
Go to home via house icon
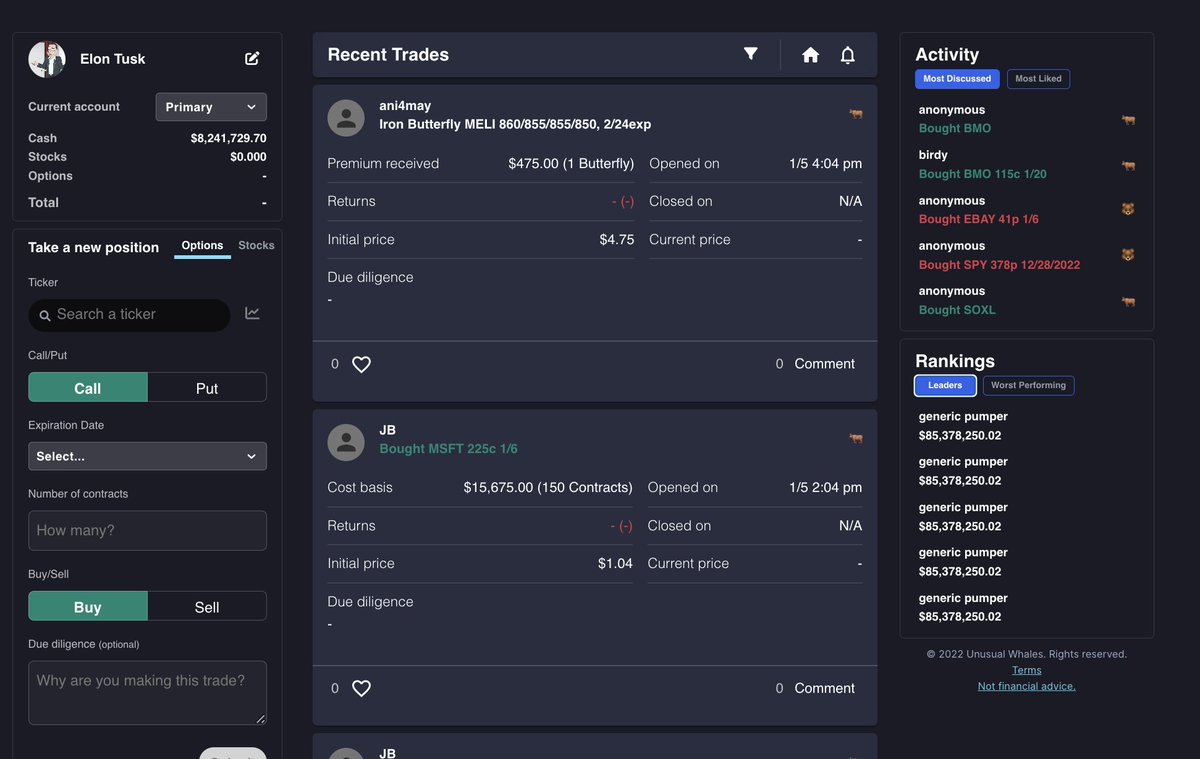[811, 55]
